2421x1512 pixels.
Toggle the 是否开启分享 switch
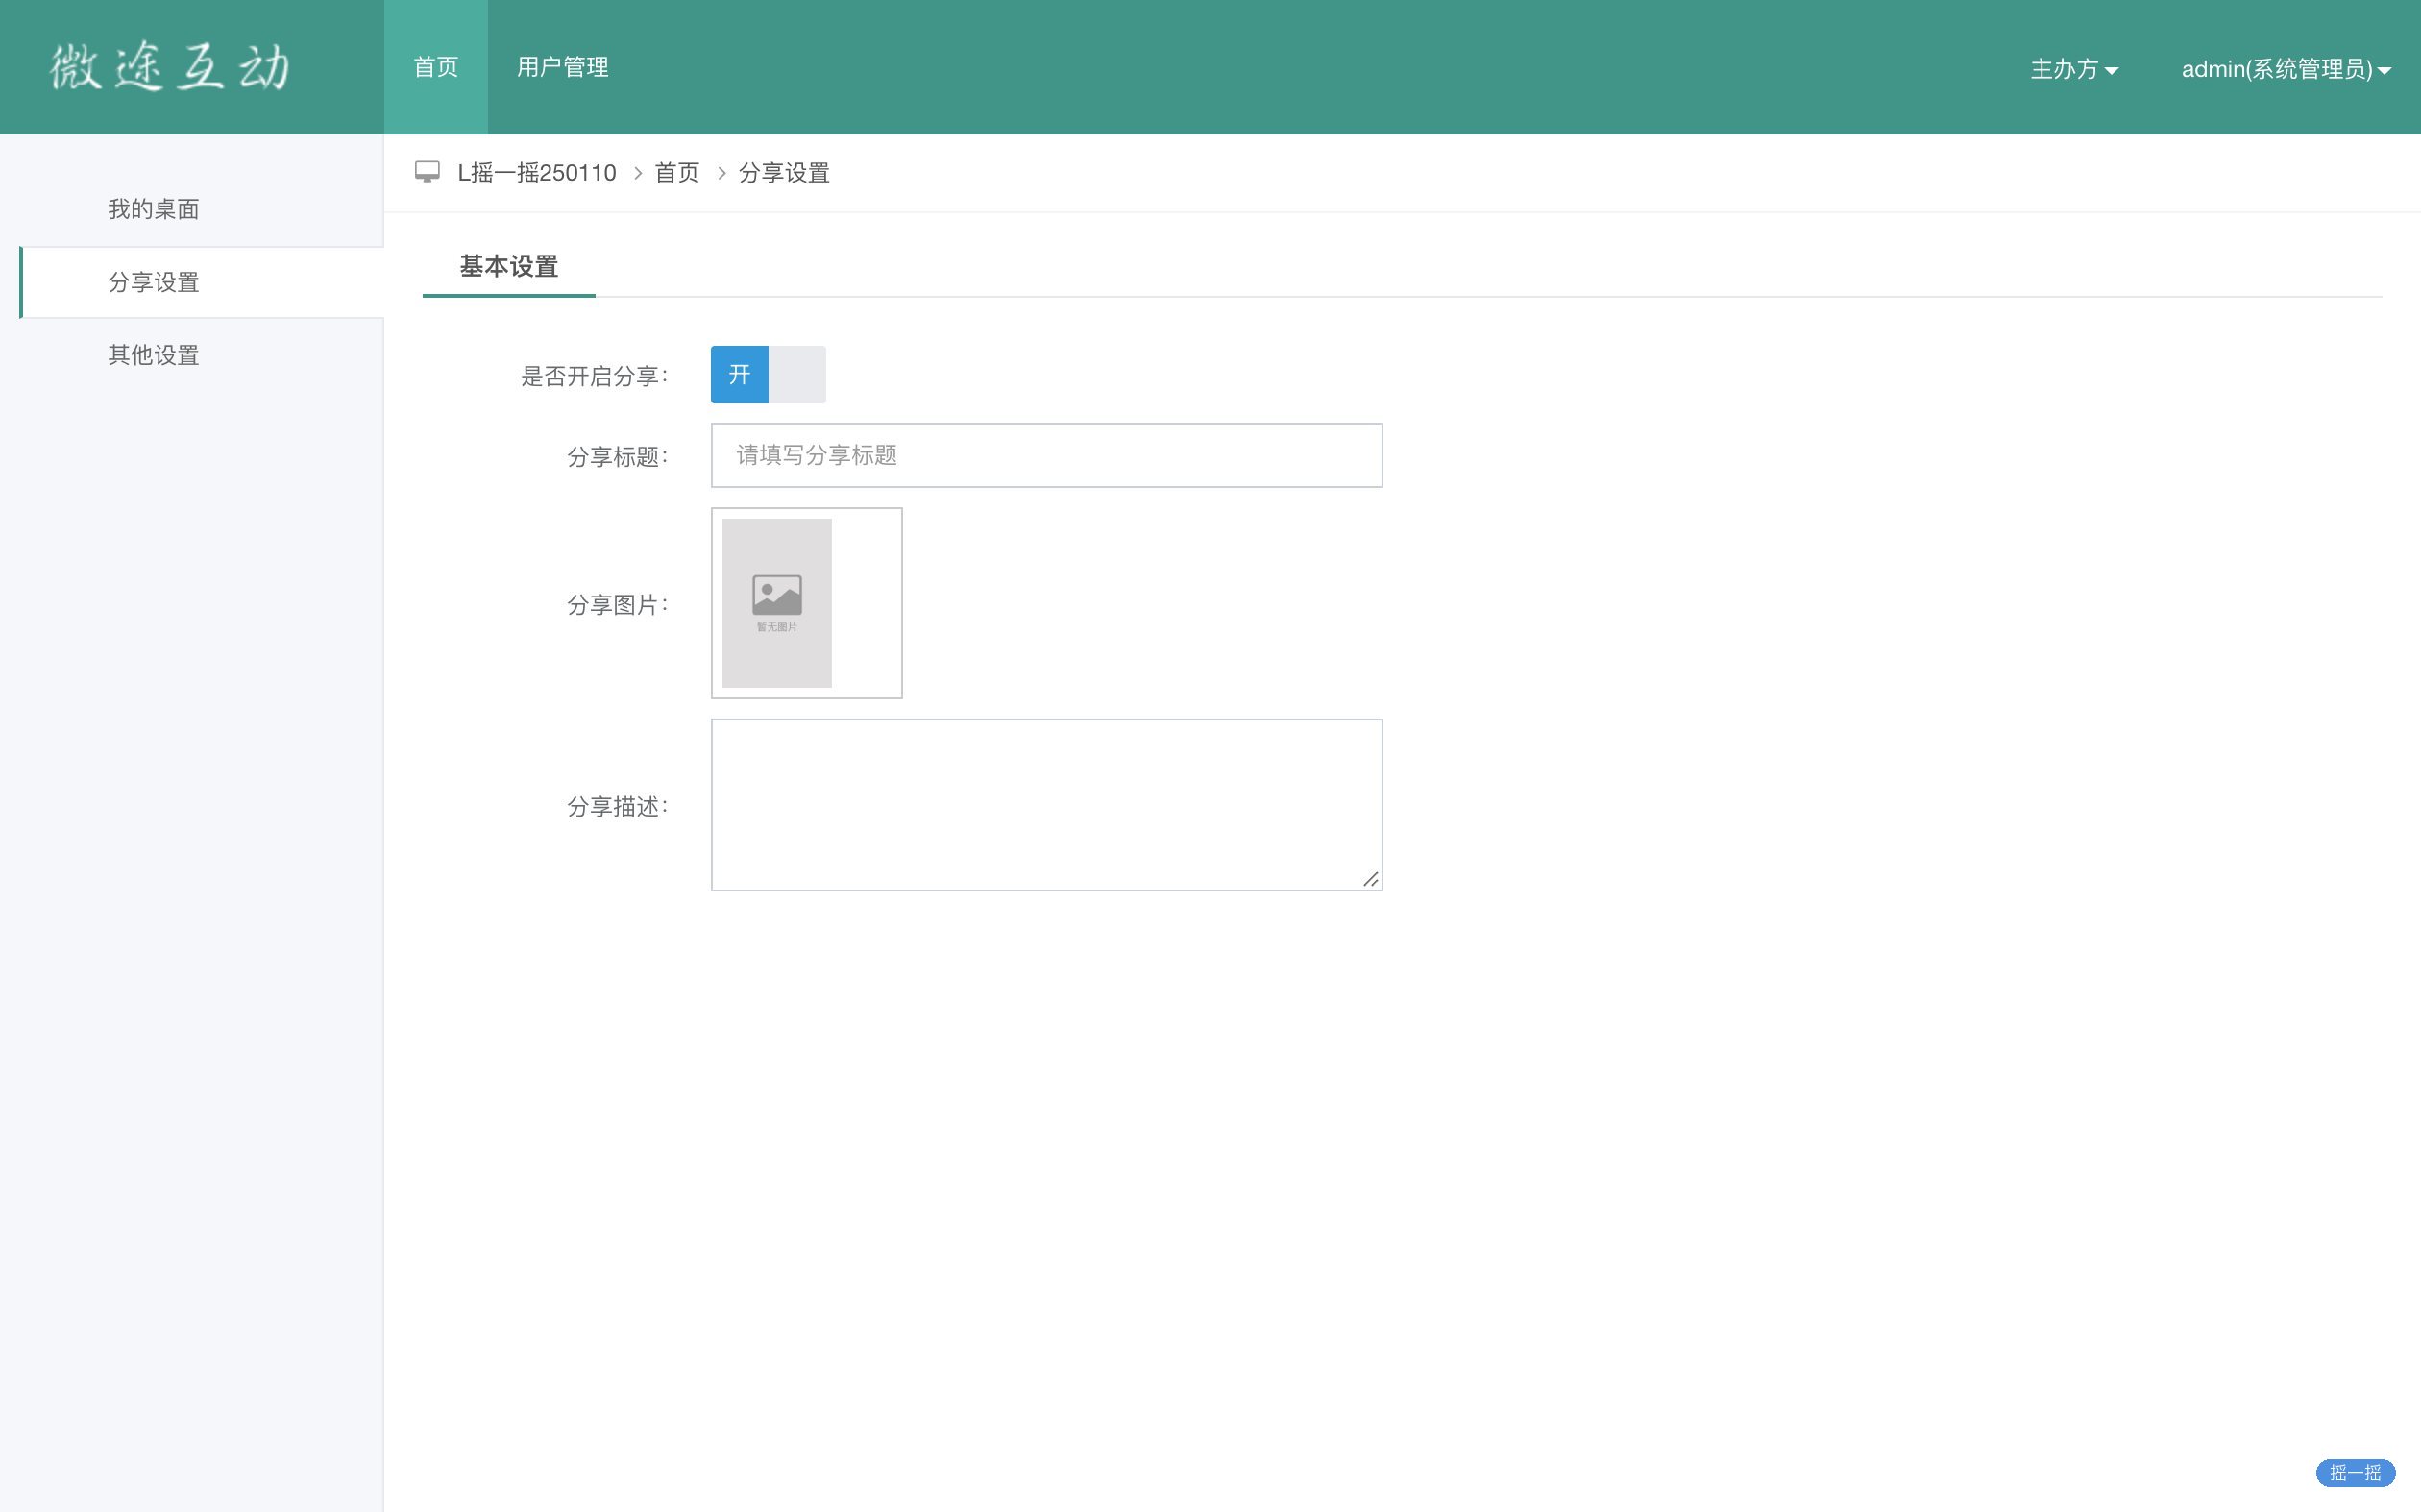point(768,375)
